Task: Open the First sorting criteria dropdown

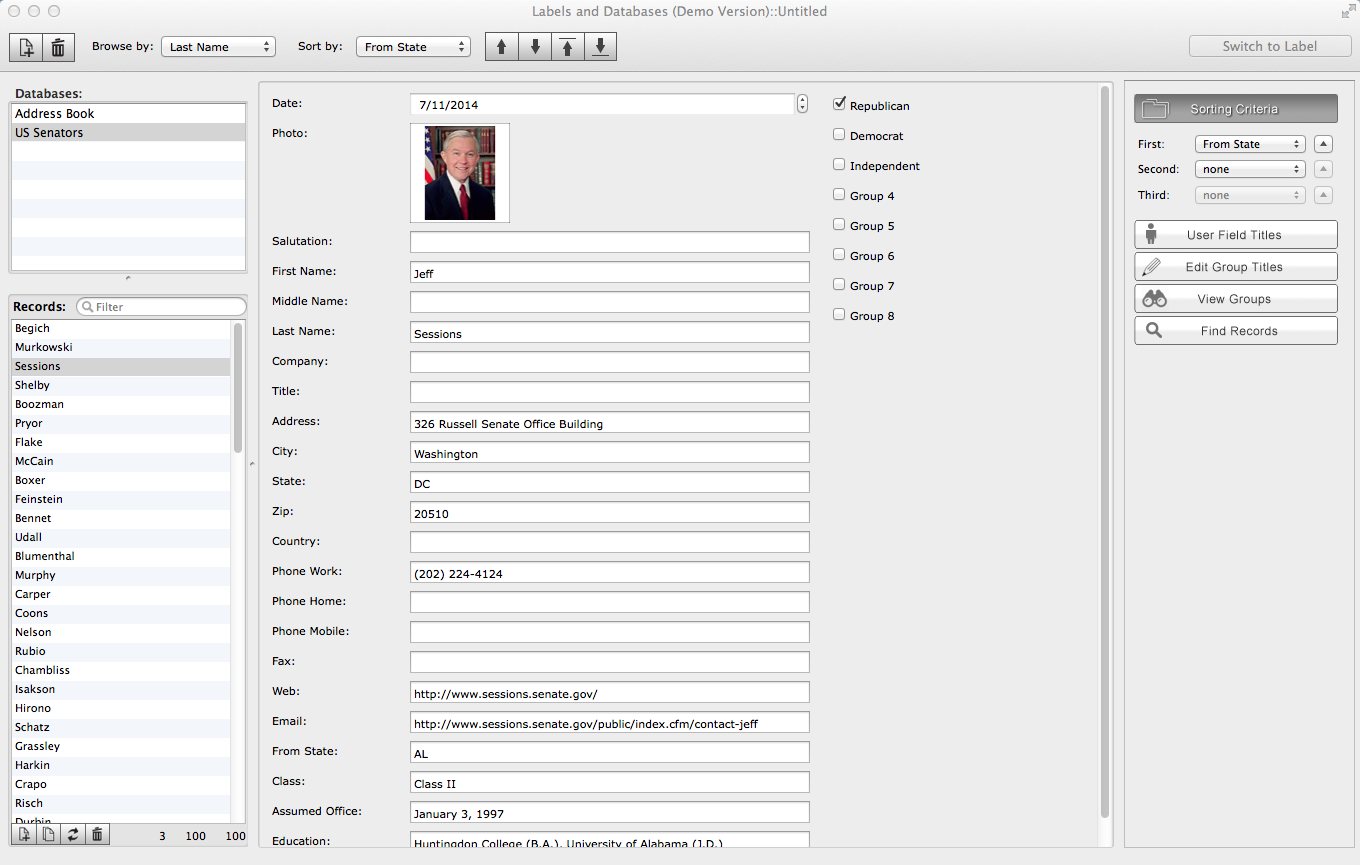Action: (x=1250, y=144)
